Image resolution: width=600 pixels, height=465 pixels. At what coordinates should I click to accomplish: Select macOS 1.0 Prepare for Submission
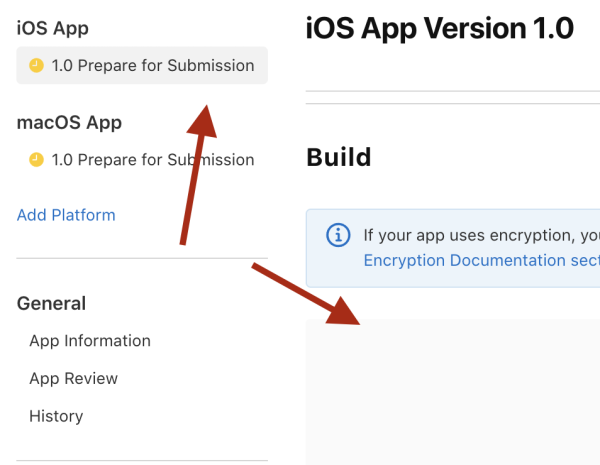point(152,160)
